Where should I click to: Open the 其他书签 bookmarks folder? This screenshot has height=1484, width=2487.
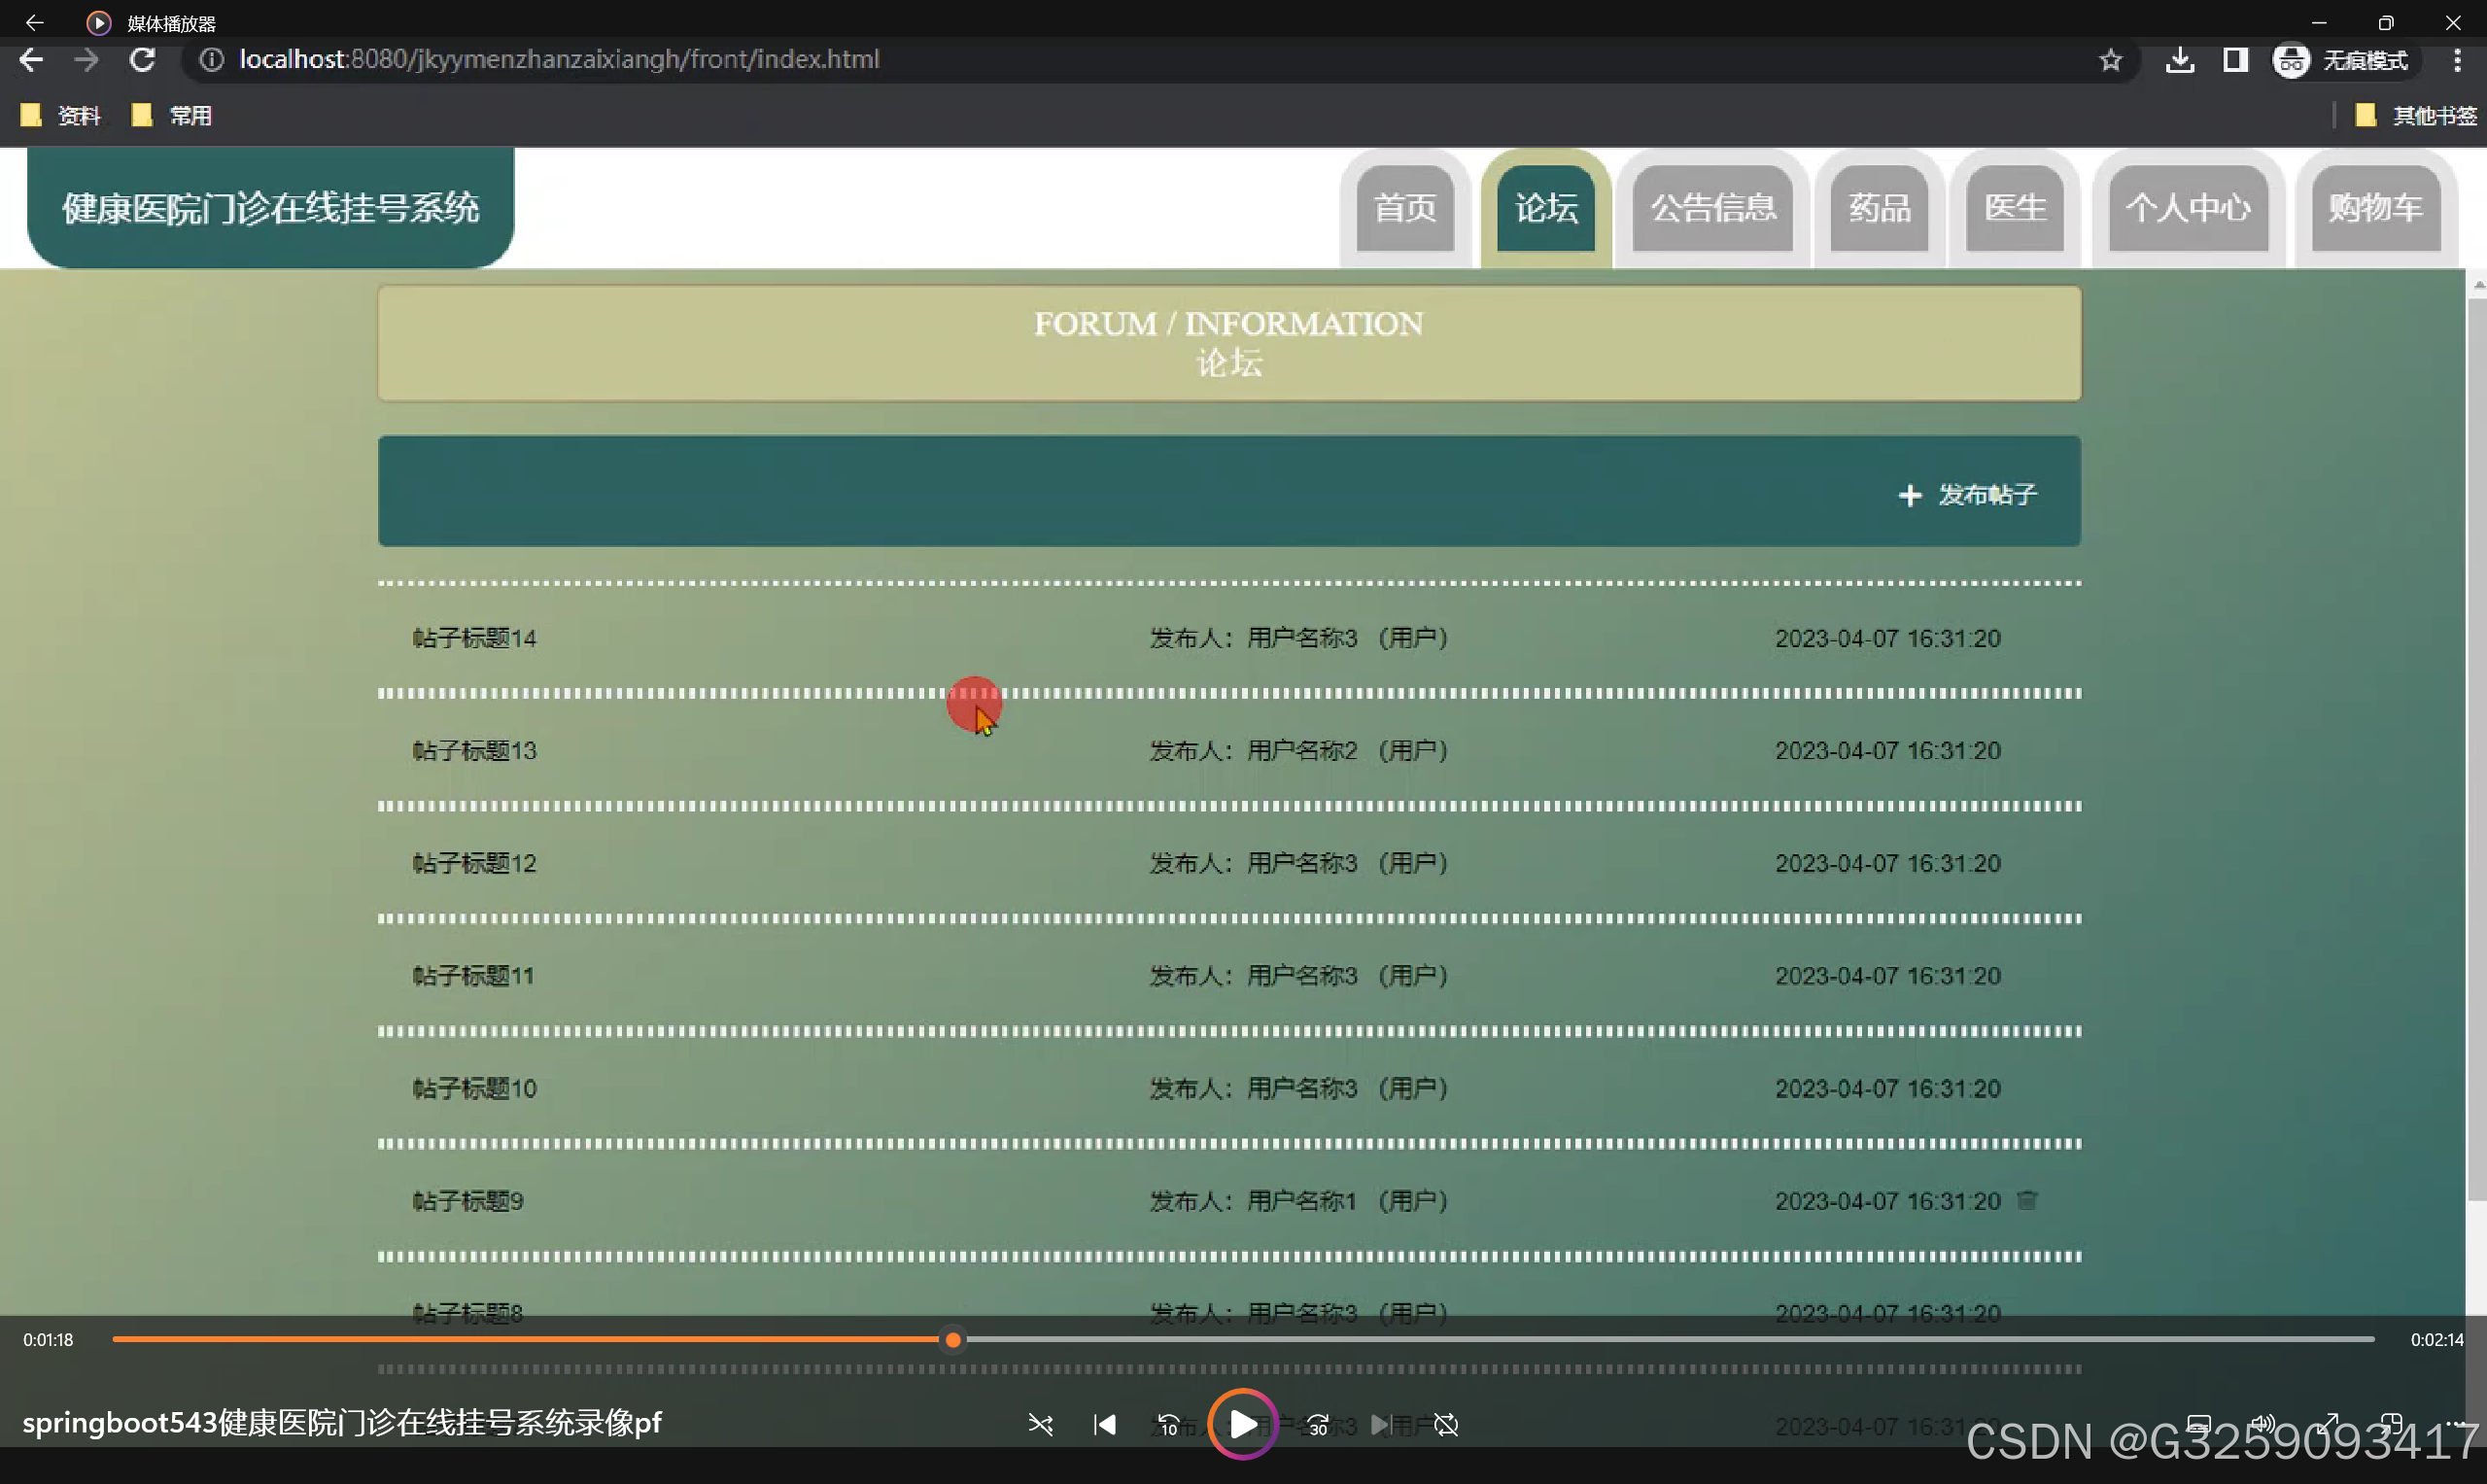2418,116
